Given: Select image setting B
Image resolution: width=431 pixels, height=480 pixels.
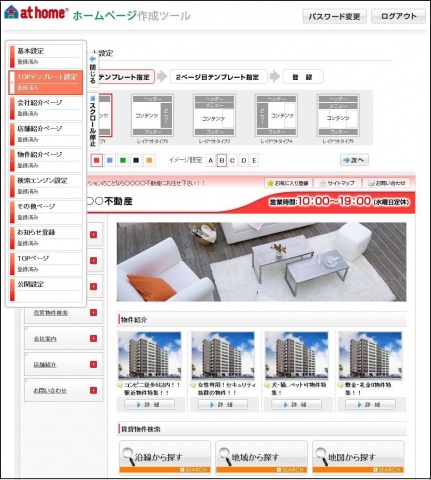Looking at the screenshot, I should 222,161.
